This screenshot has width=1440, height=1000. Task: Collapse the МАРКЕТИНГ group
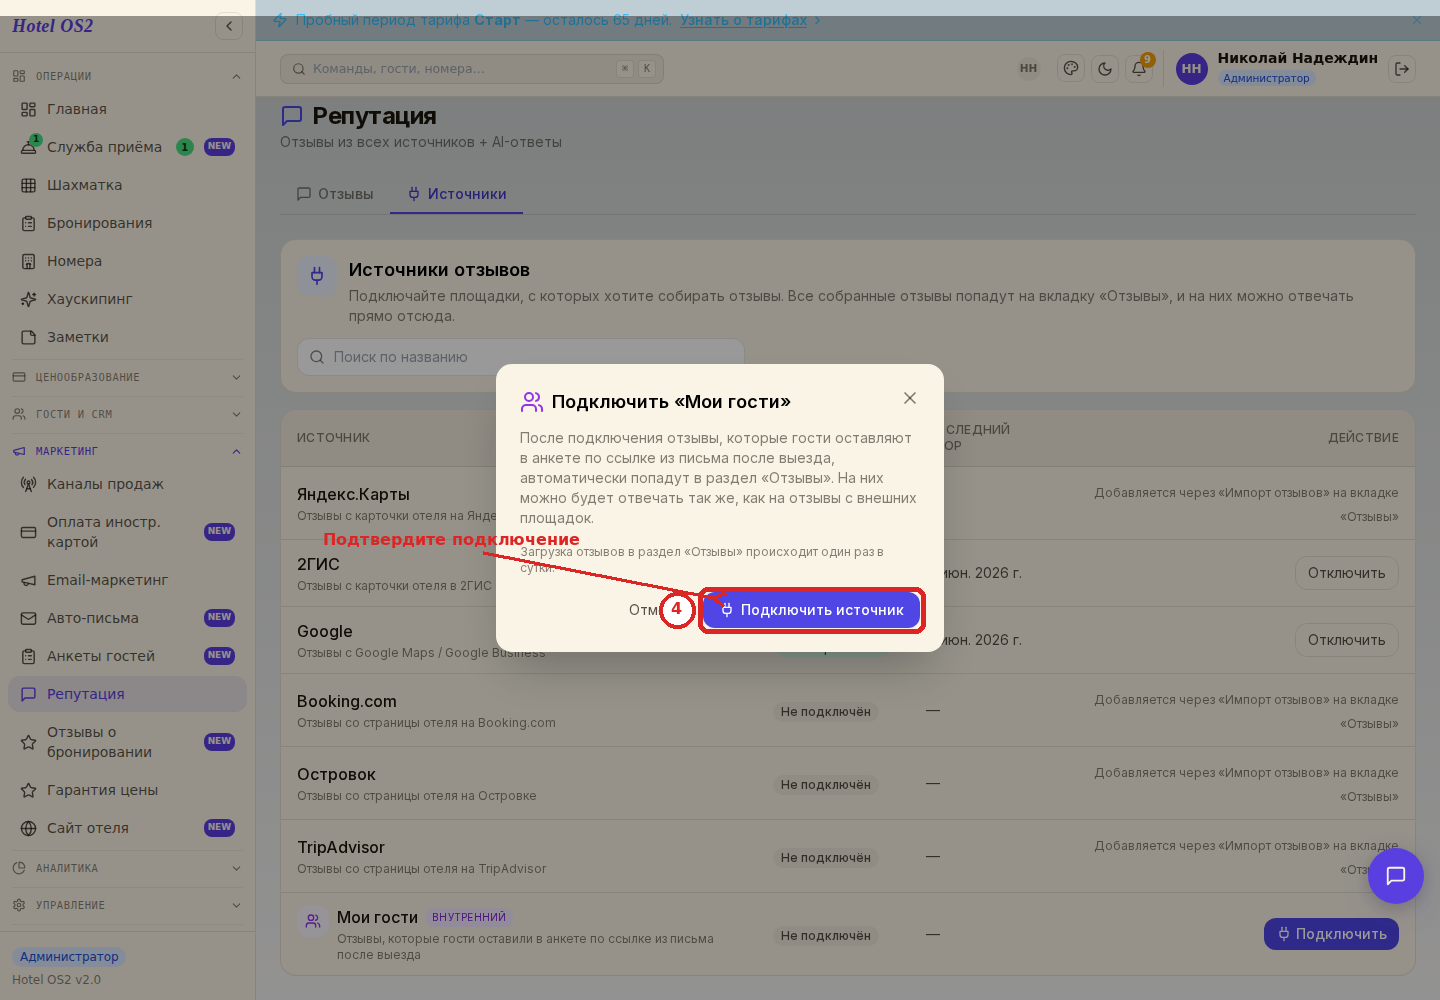[x=127, y=451]
